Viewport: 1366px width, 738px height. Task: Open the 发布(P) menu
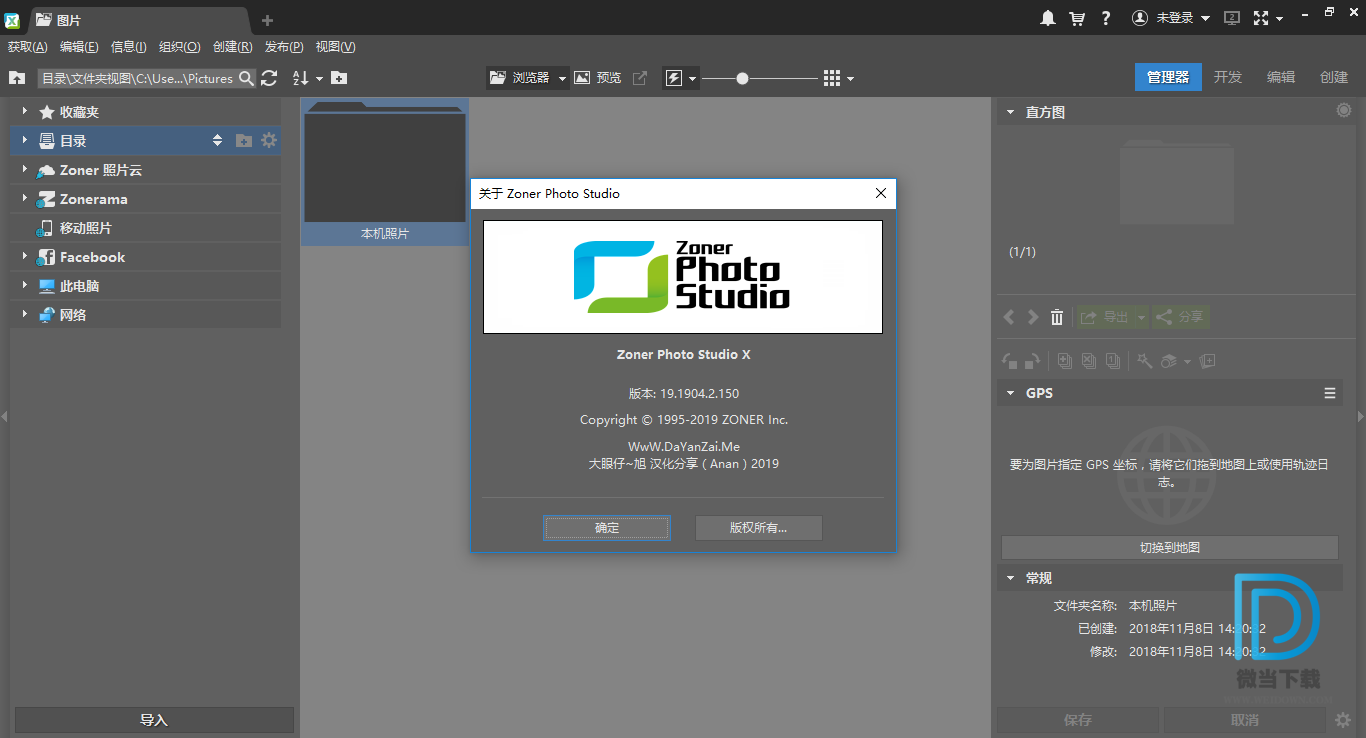(284, 47)
